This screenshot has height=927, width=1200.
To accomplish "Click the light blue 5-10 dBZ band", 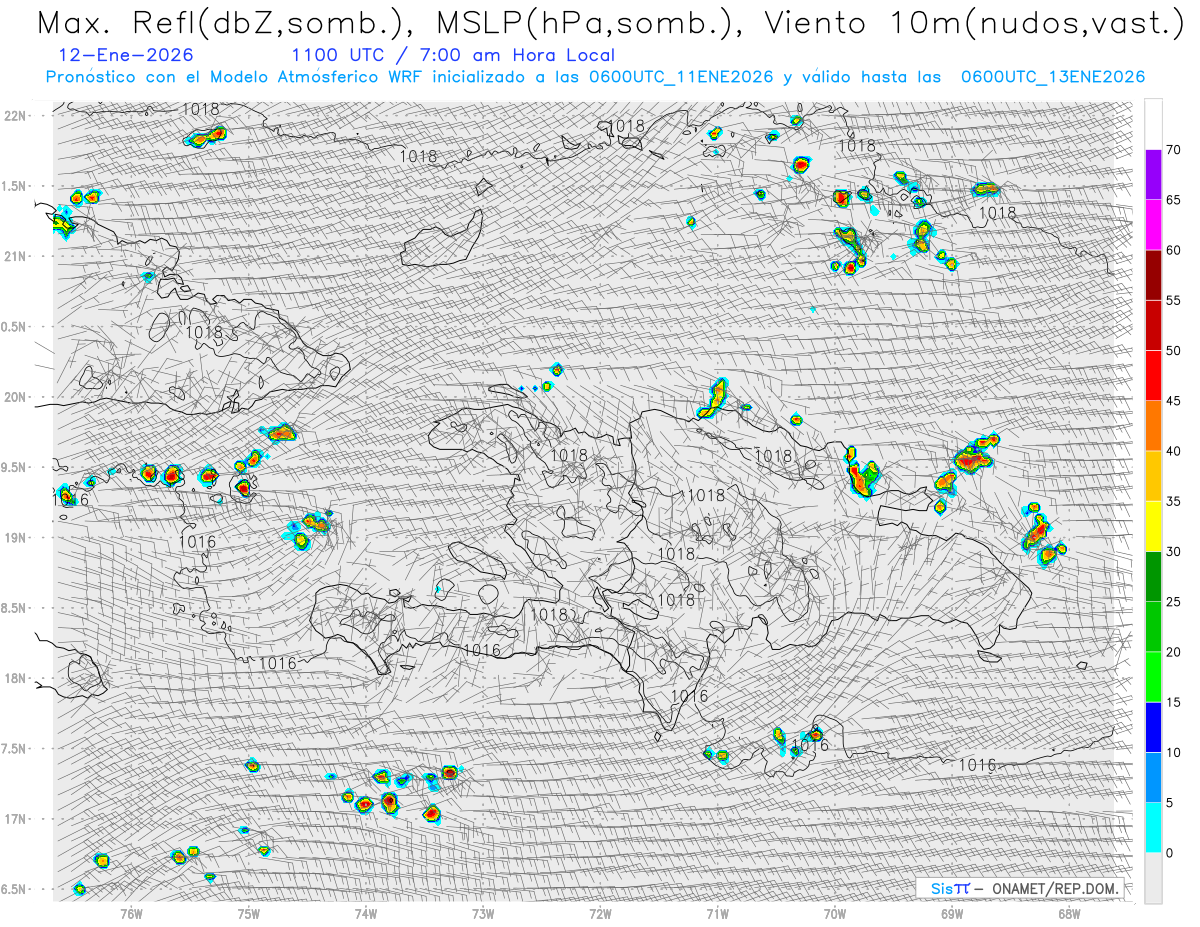I will click(x=1153, y=777).
